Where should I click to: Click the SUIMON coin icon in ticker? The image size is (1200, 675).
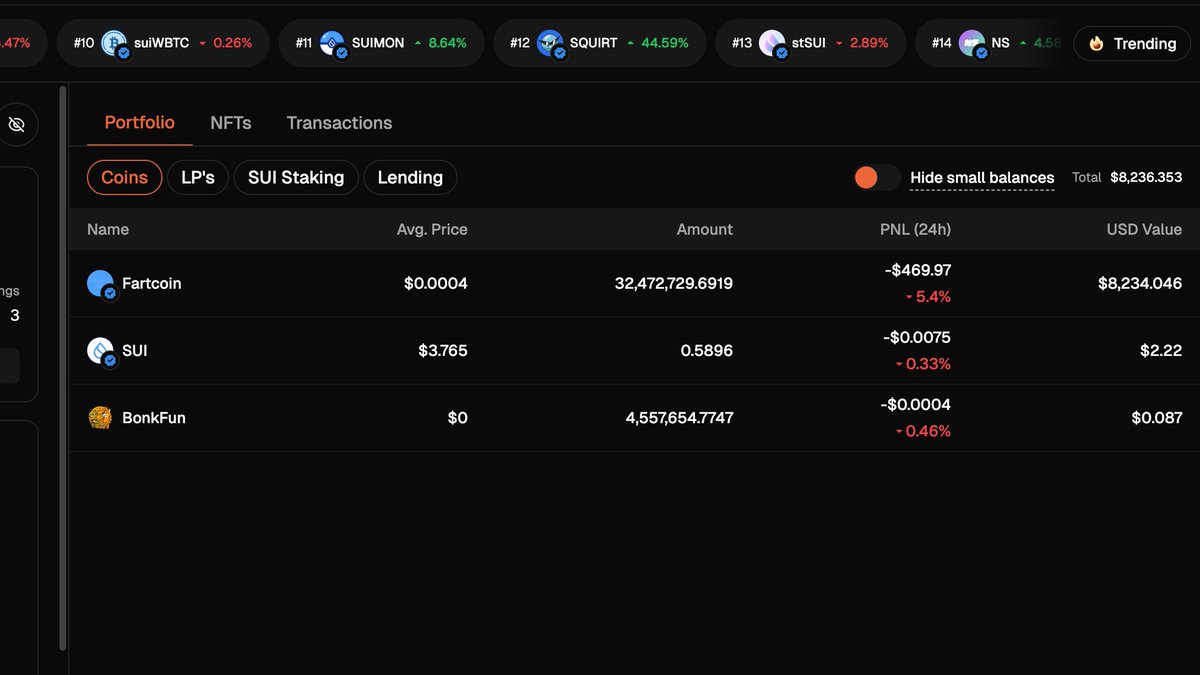[333, 43]
